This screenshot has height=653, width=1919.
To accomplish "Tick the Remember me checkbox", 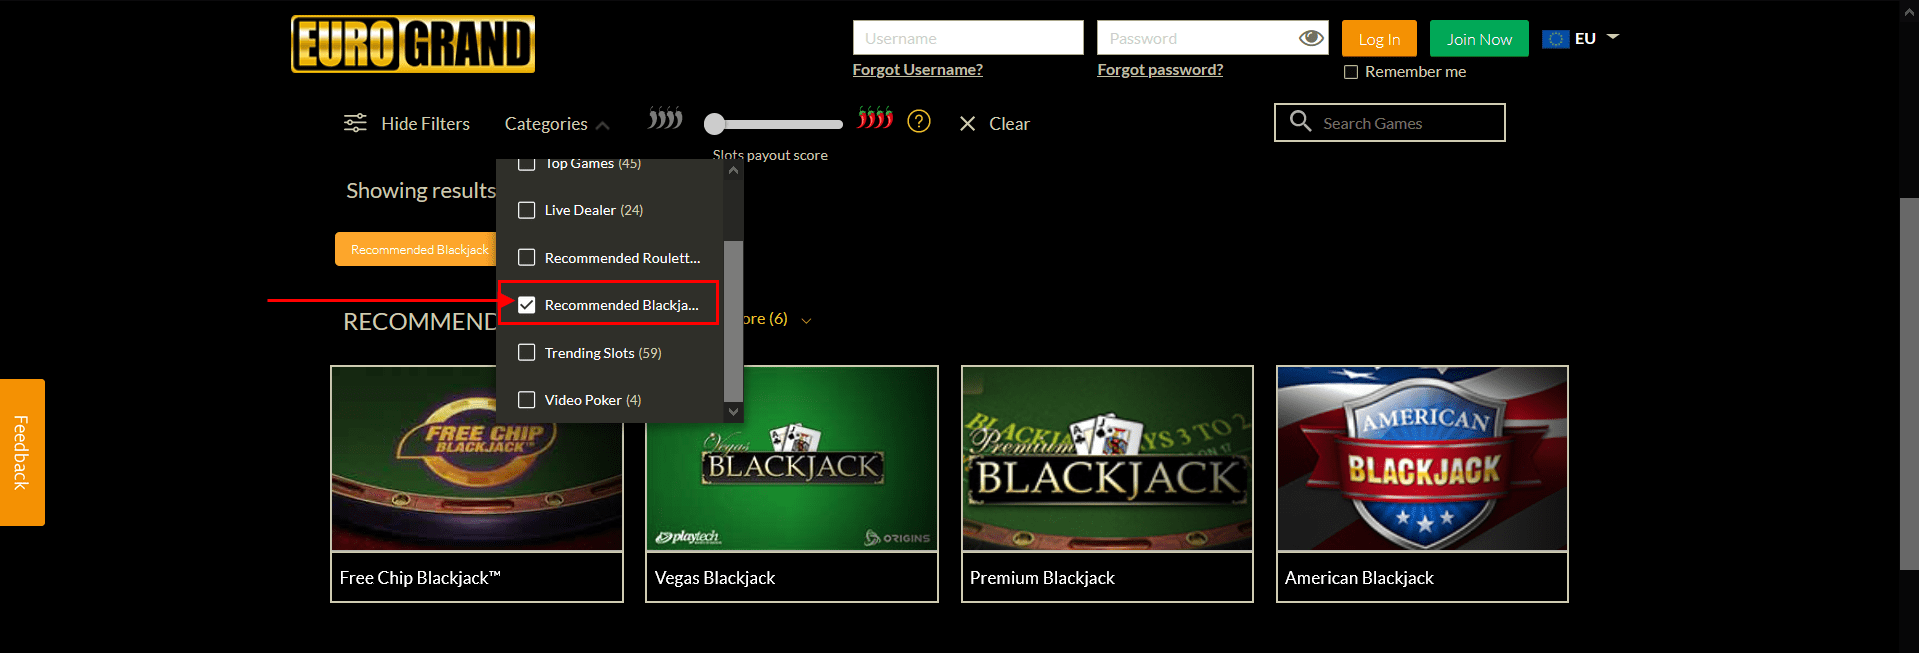I will click(x=1351, y=72).
